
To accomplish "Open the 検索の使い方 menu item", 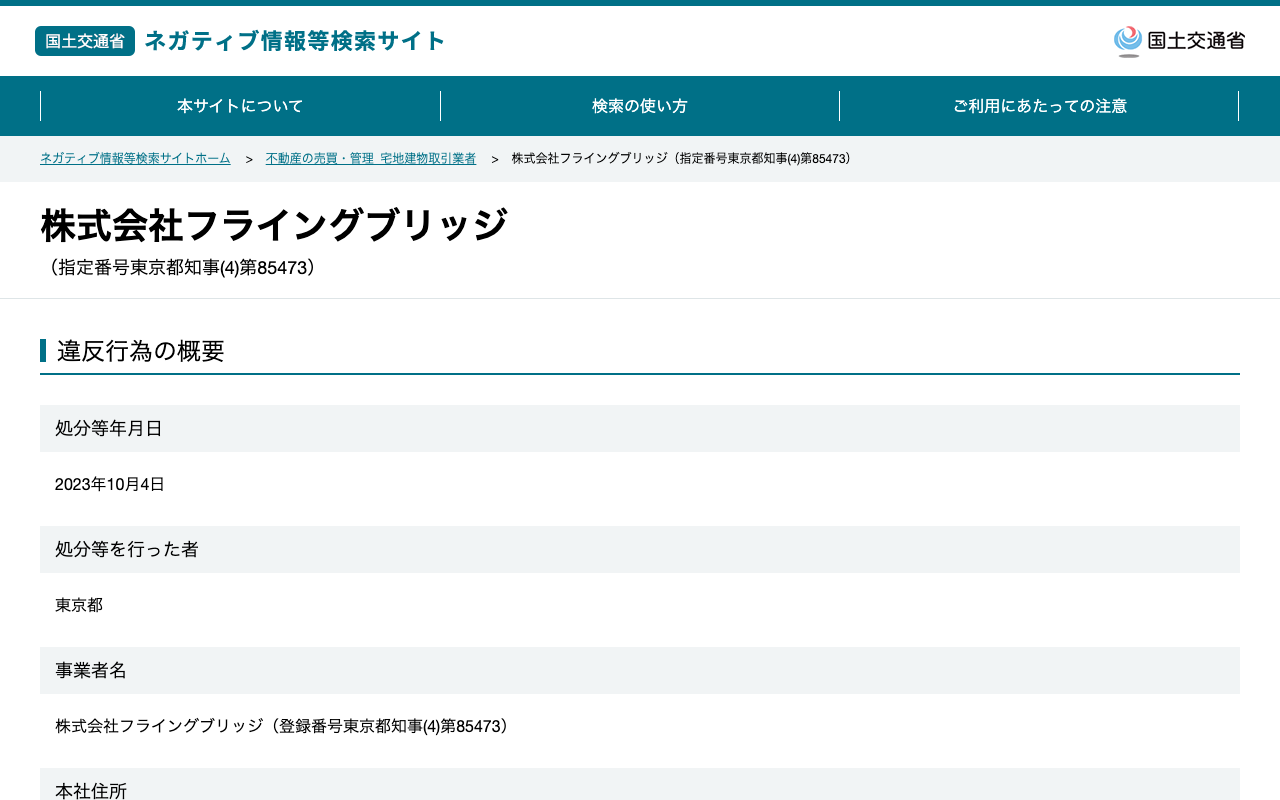I will click(640, 106).
